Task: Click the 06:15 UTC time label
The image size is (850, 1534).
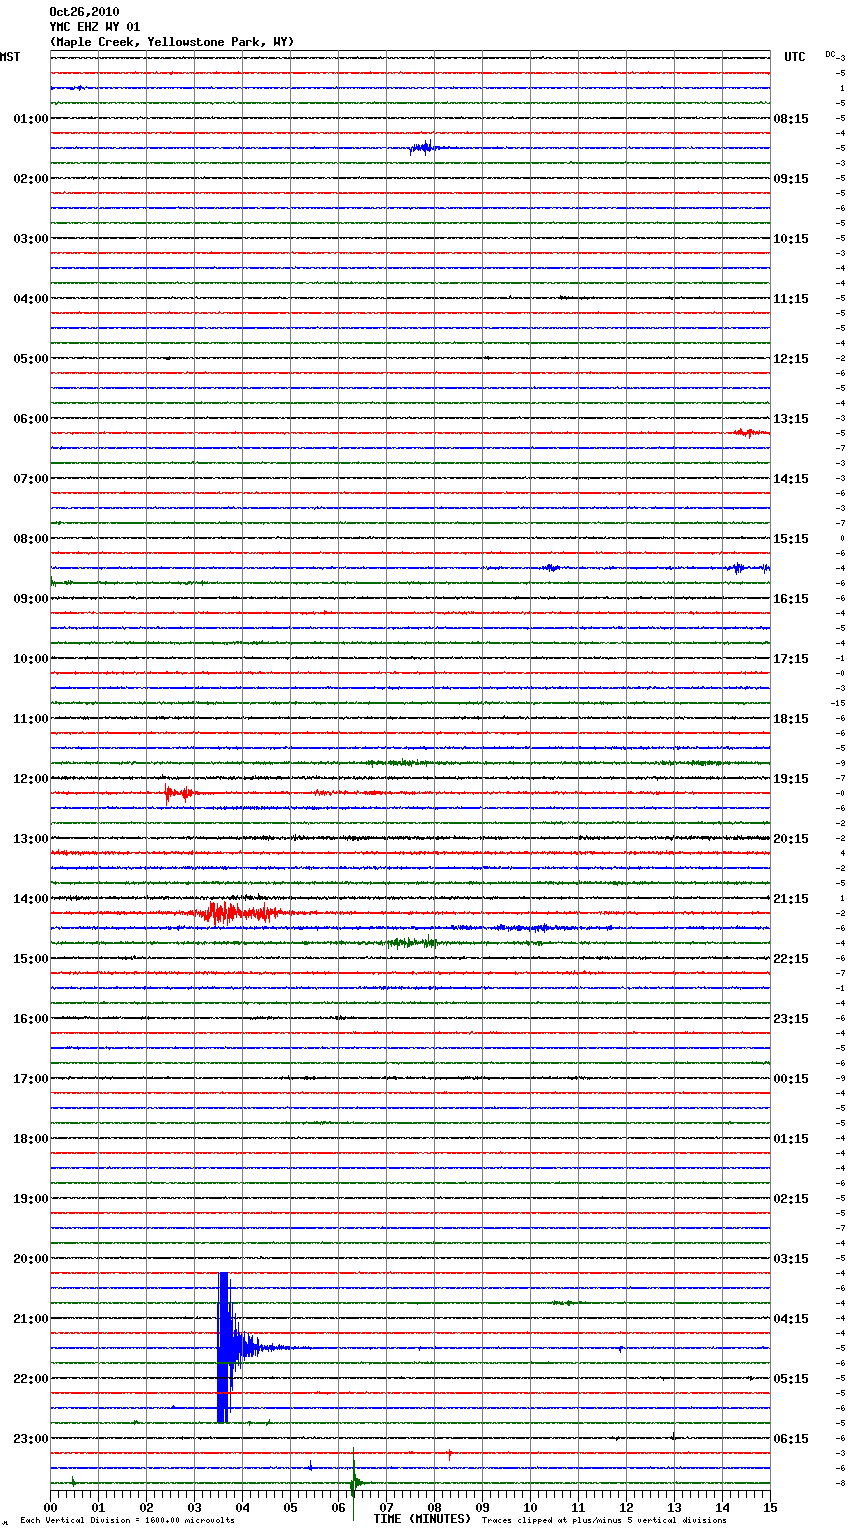Action: click(x=791, y=1439)
